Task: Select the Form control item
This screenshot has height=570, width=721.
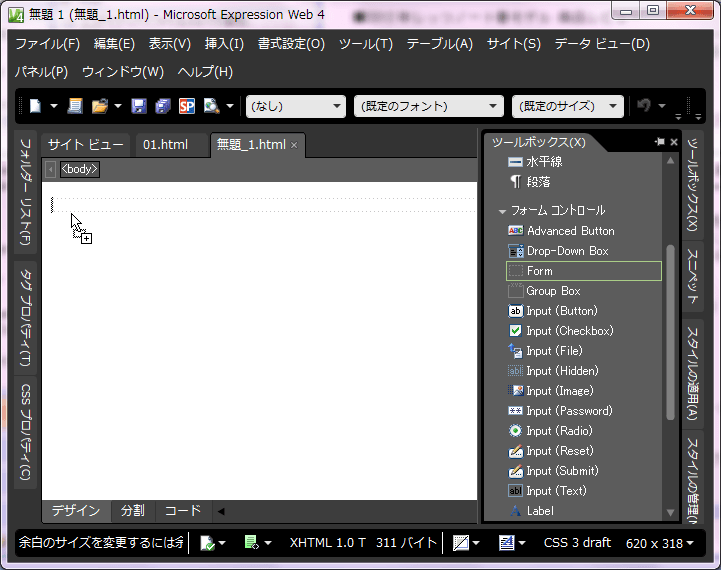Action: pyautogui.click(x=584, y=271)
